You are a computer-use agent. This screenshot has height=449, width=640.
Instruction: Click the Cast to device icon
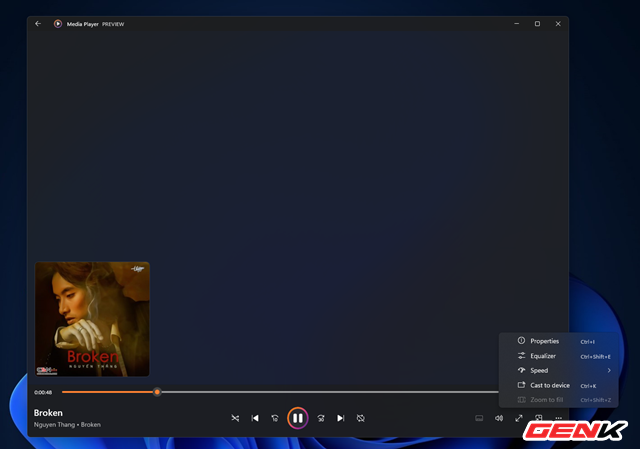tap(521, 385)
